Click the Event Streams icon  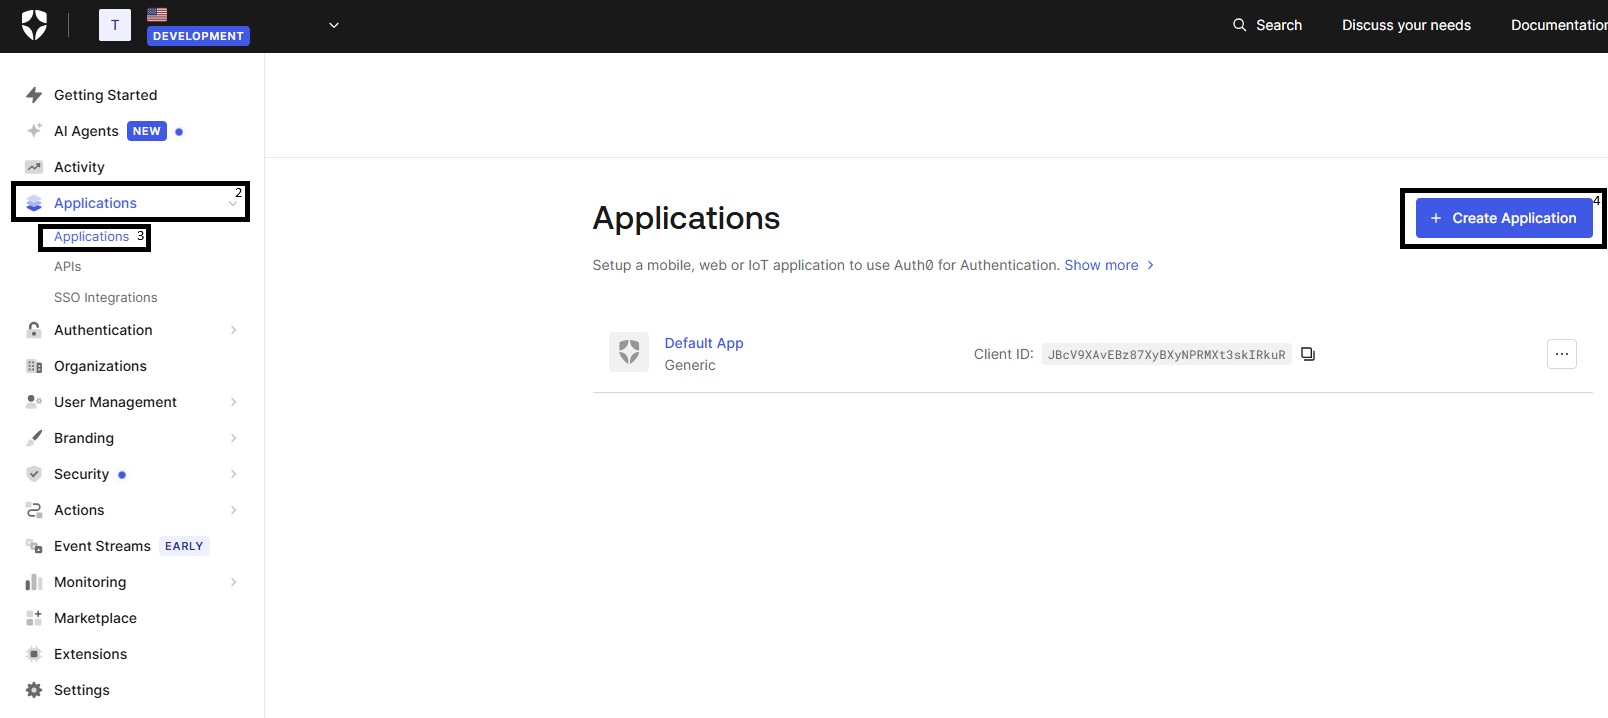coord(34,546)
